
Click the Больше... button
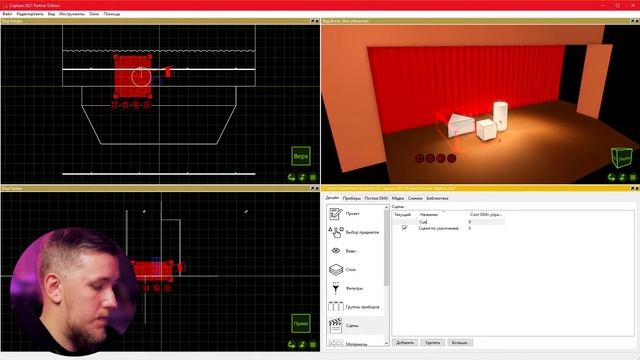[460, 342]
